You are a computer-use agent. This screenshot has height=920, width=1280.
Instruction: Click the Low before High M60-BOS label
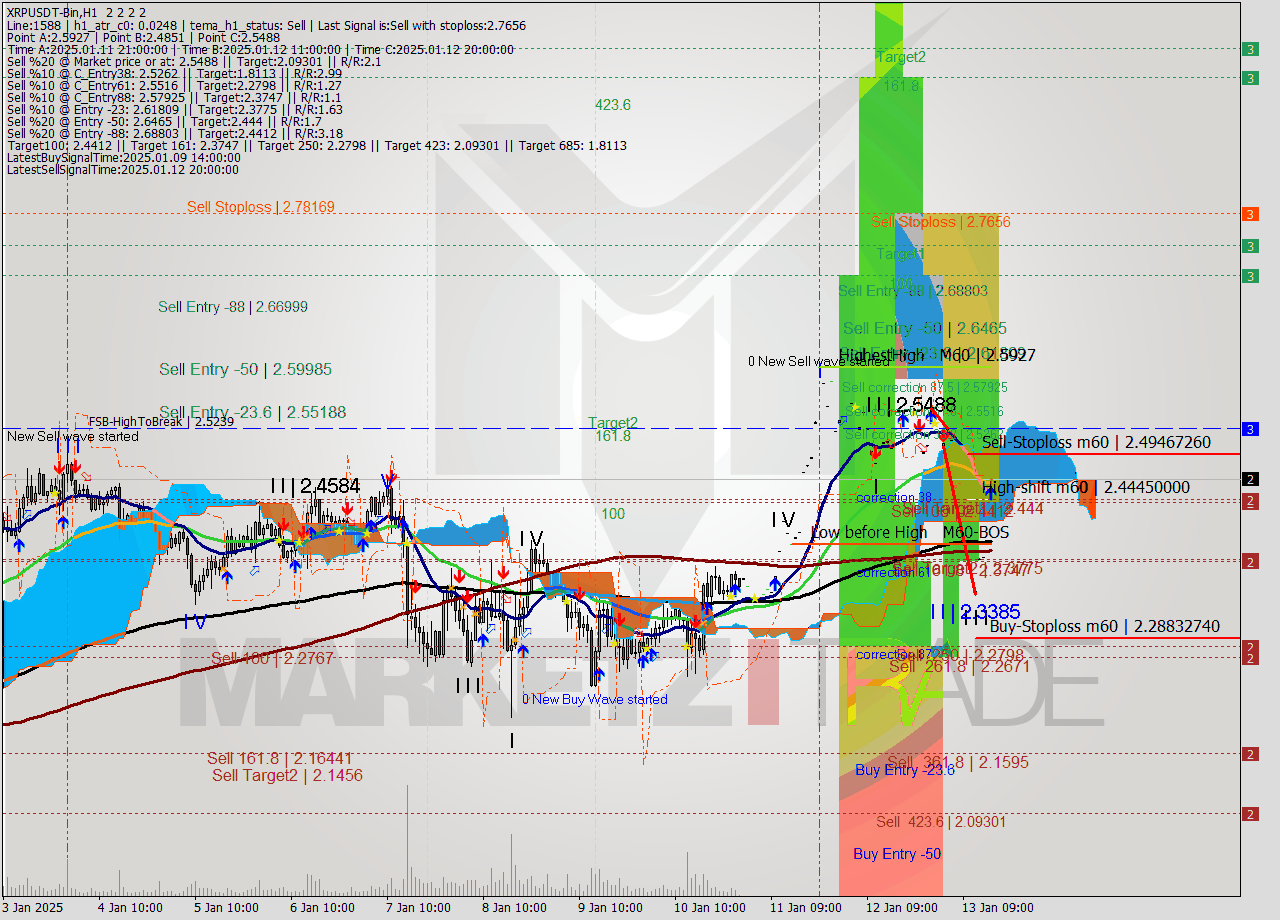click(910, 533)
